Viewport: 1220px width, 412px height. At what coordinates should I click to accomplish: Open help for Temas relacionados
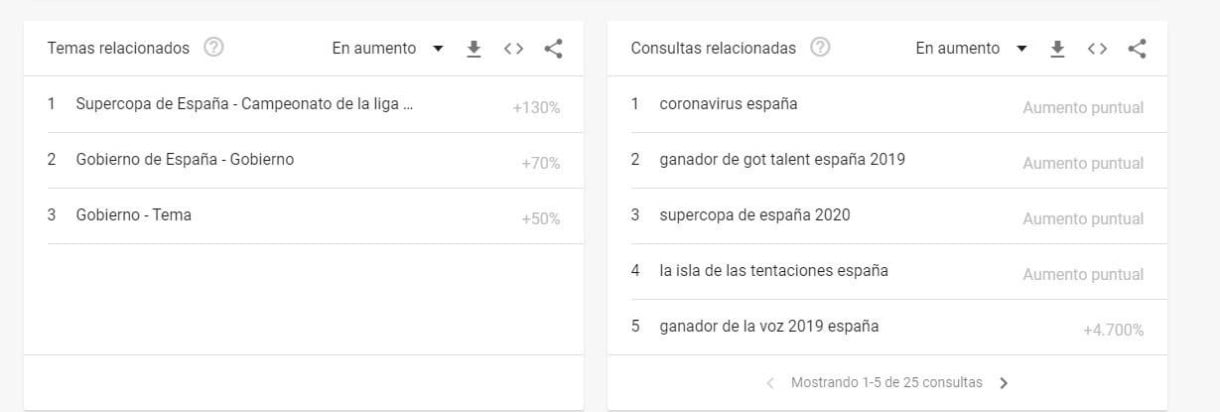pyautogui.click(x=212, y=49)
